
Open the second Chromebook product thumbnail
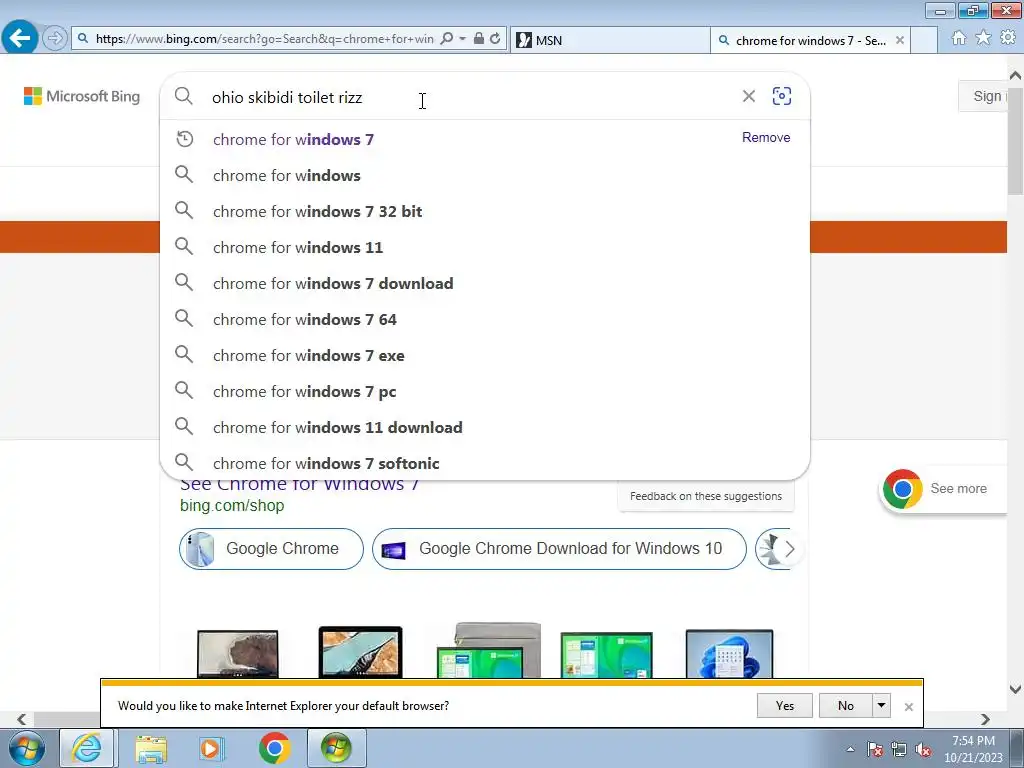point(360,652)
